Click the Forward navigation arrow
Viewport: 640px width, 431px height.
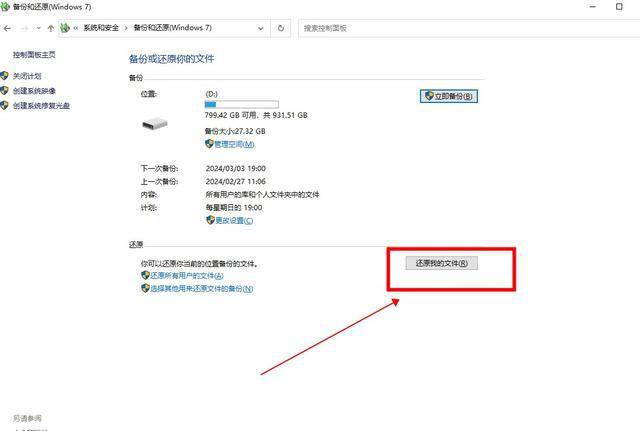(x=24, y=28)
